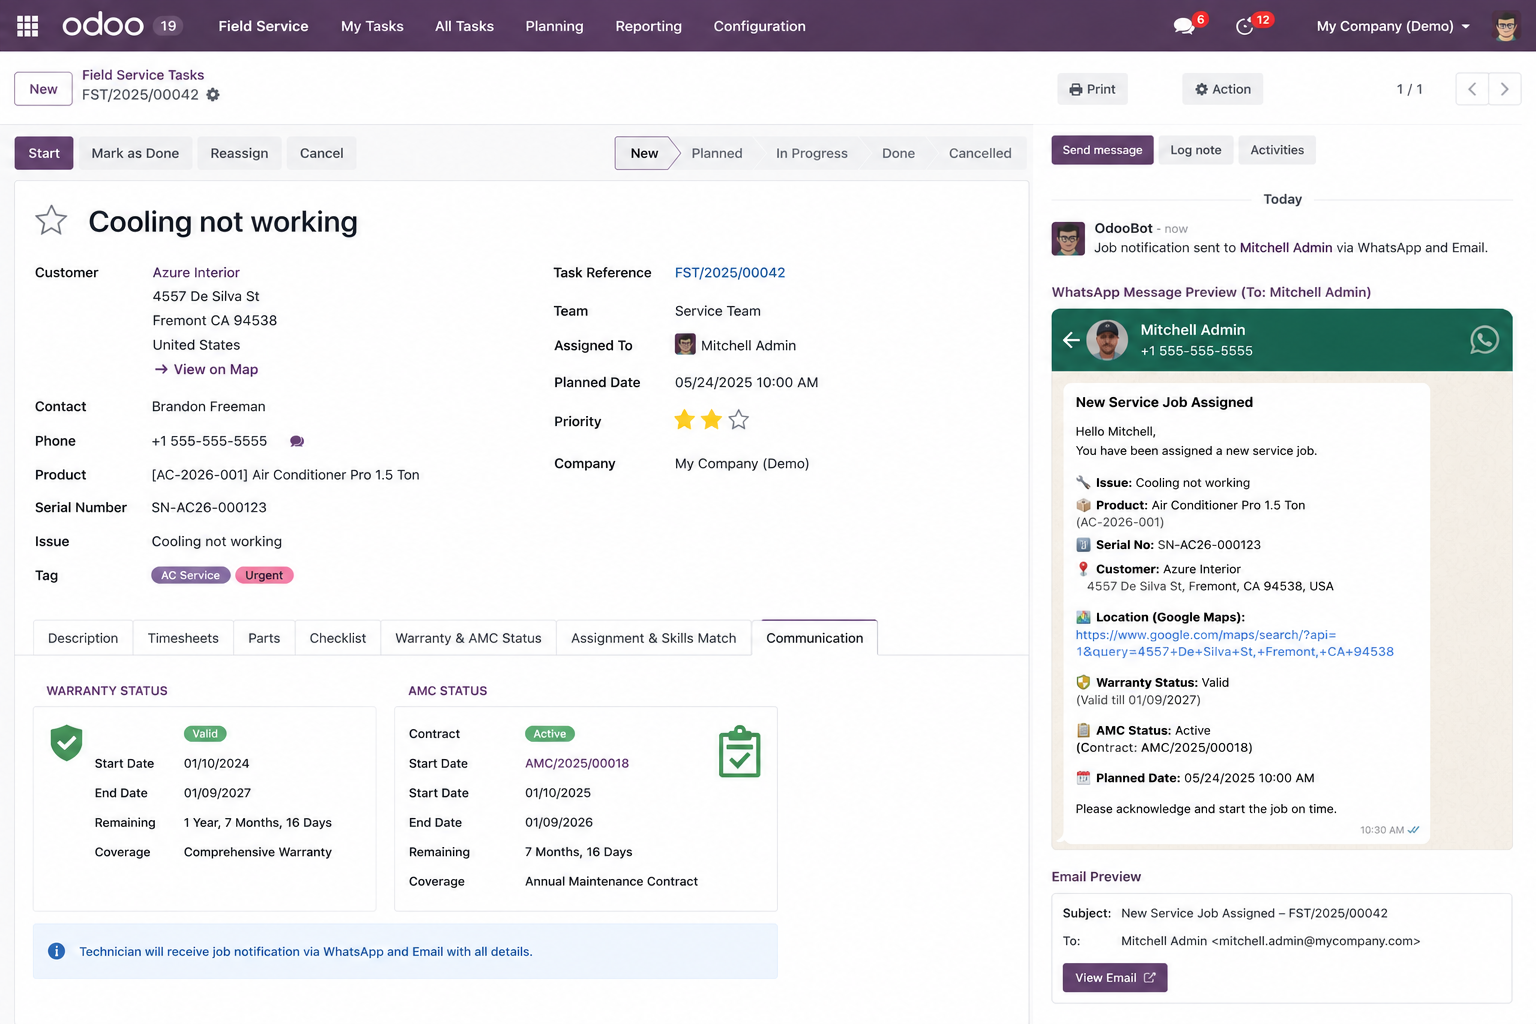This screenshot has width=1536, height=1024.
Task: Click the Mark as Done button
Action: tap(135, 153)
